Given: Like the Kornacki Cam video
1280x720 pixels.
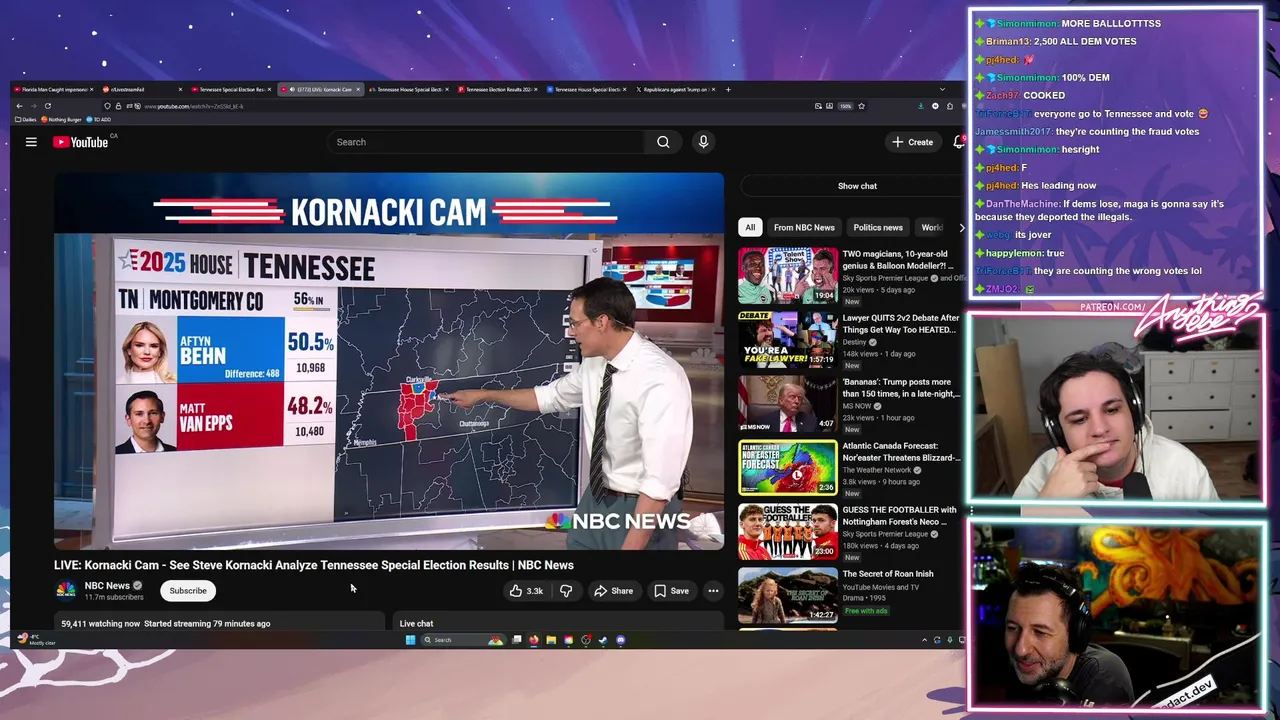Looking at the screenshot, I should (527, 591).
